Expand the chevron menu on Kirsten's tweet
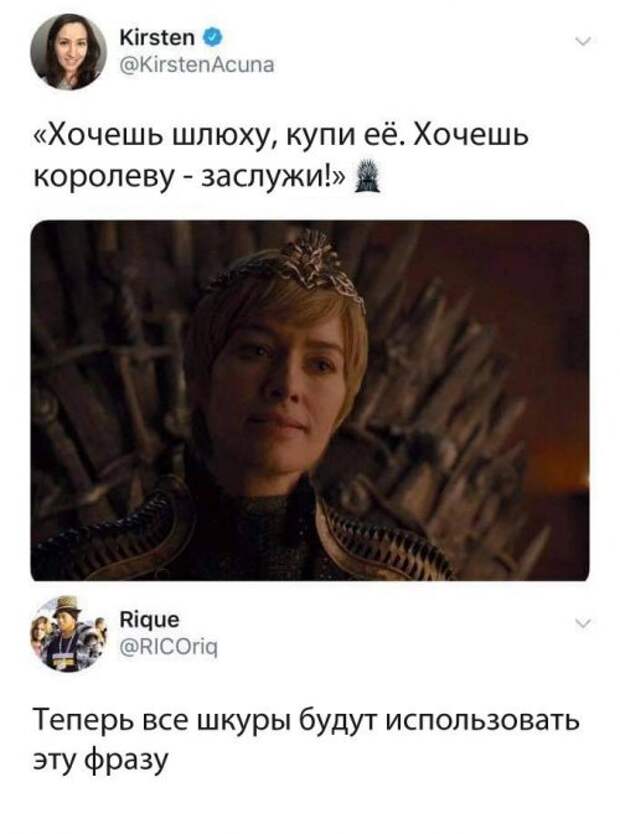Image resolution: width=620 pixels, height=834 pixels. pos(583,40)
